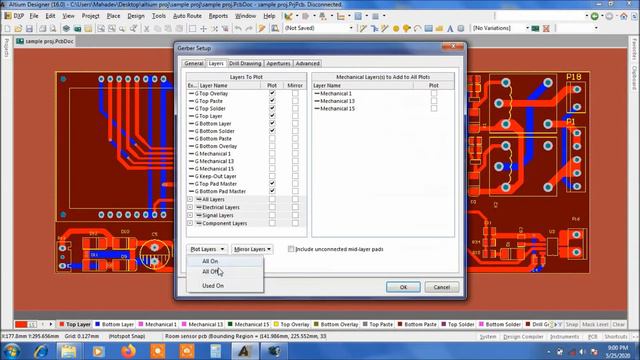The width and height of the screenshot is (640, 360).
Task: Click the Place Component icon
Action: click(461, 29)
